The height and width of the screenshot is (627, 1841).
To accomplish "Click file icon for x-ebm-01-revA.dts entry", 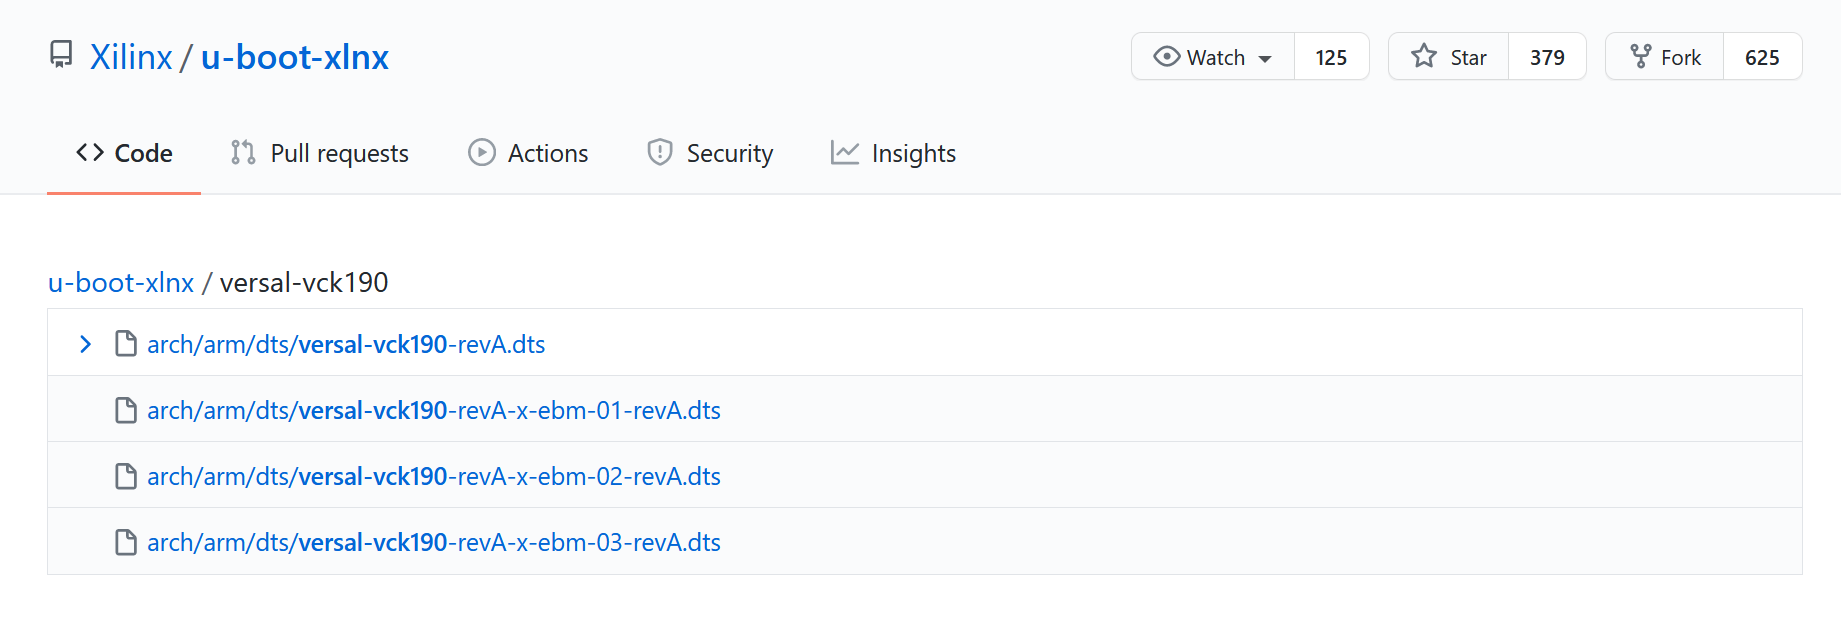I will click(126, 410).
